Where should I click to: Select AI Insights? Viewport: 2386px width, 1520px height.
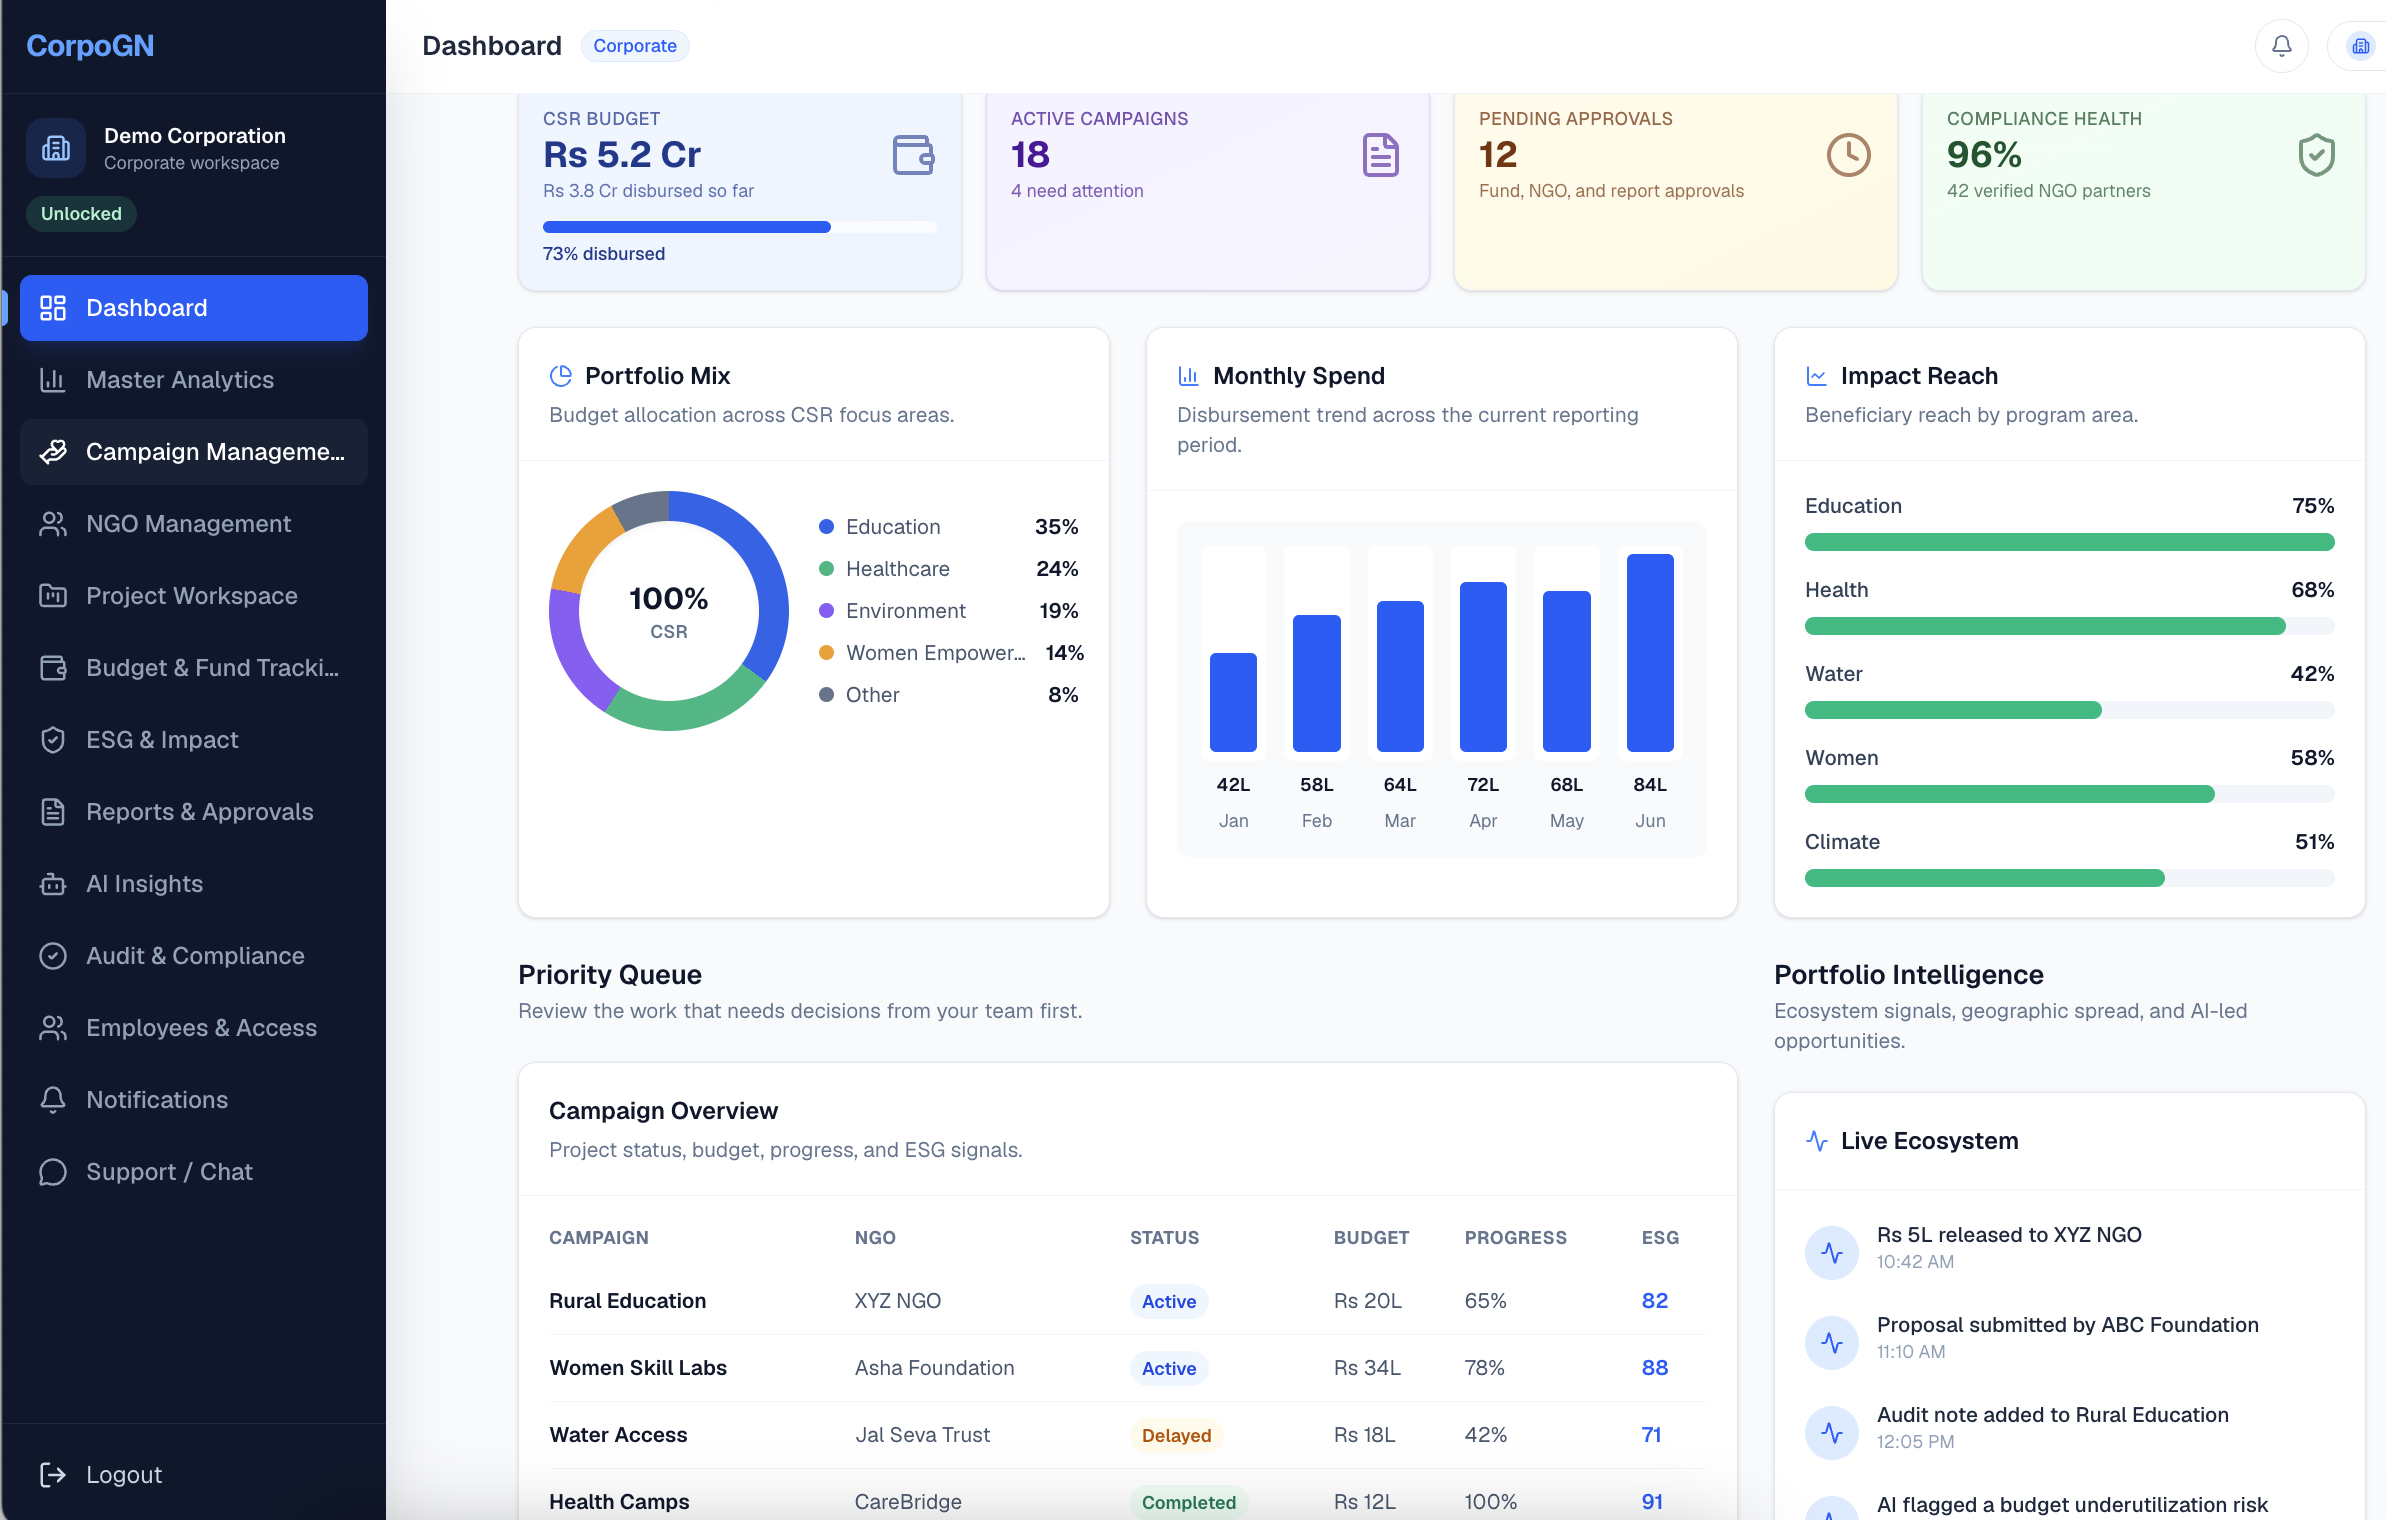point(194,884)
